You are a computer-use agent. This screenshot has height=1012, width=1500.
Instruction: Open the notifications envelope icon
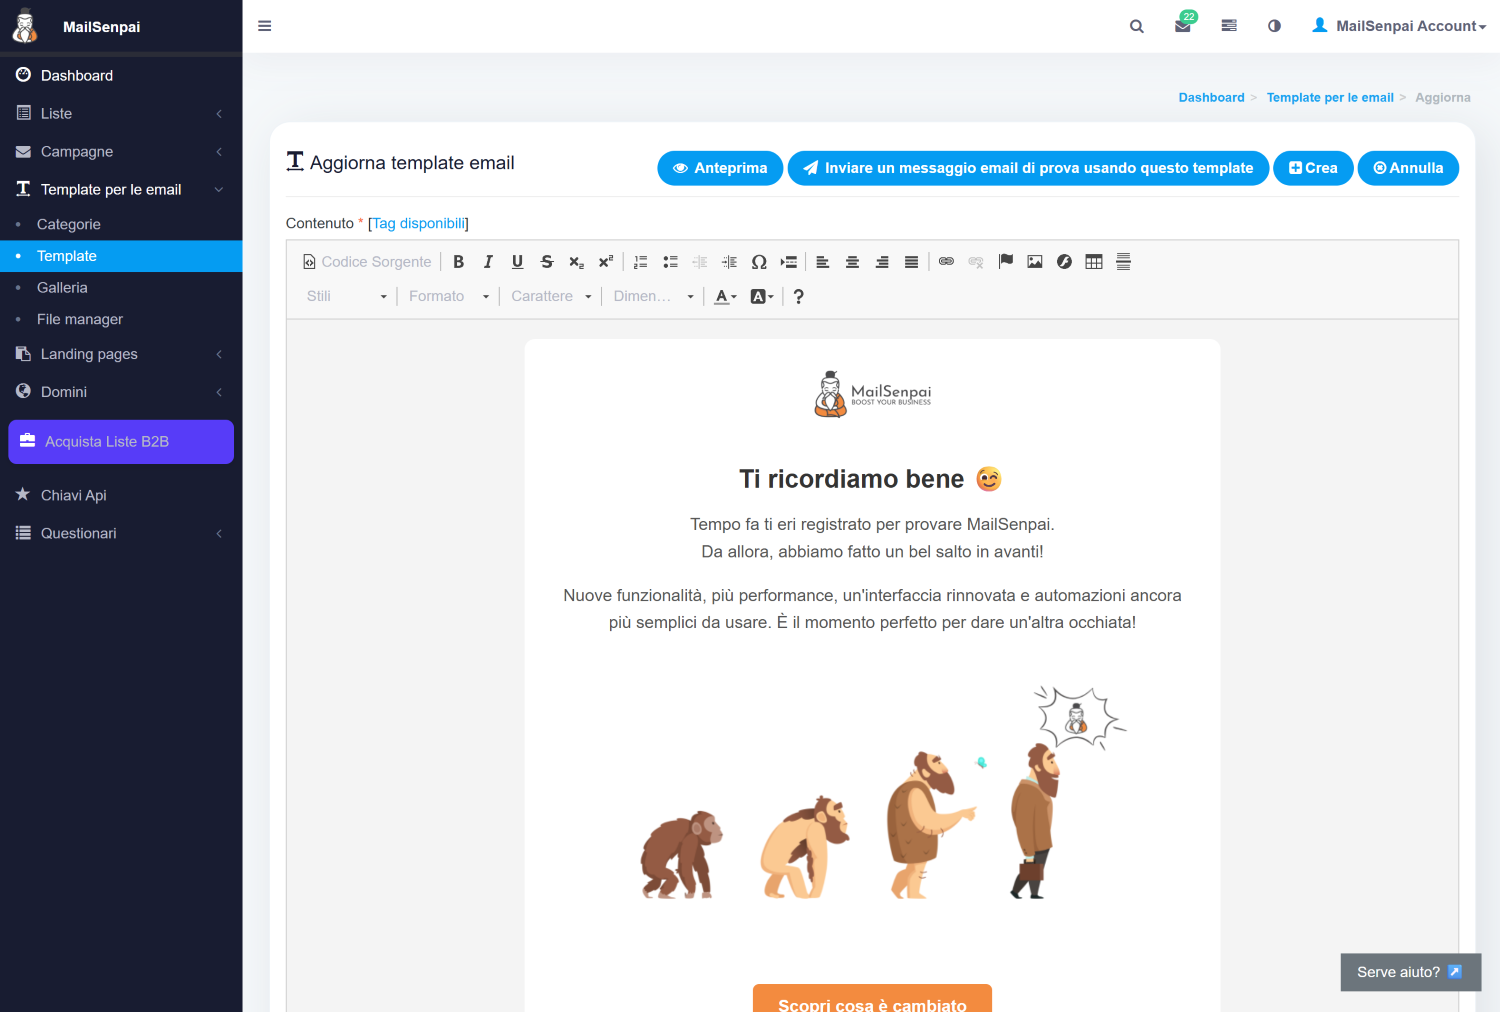tap(1183, 26)
